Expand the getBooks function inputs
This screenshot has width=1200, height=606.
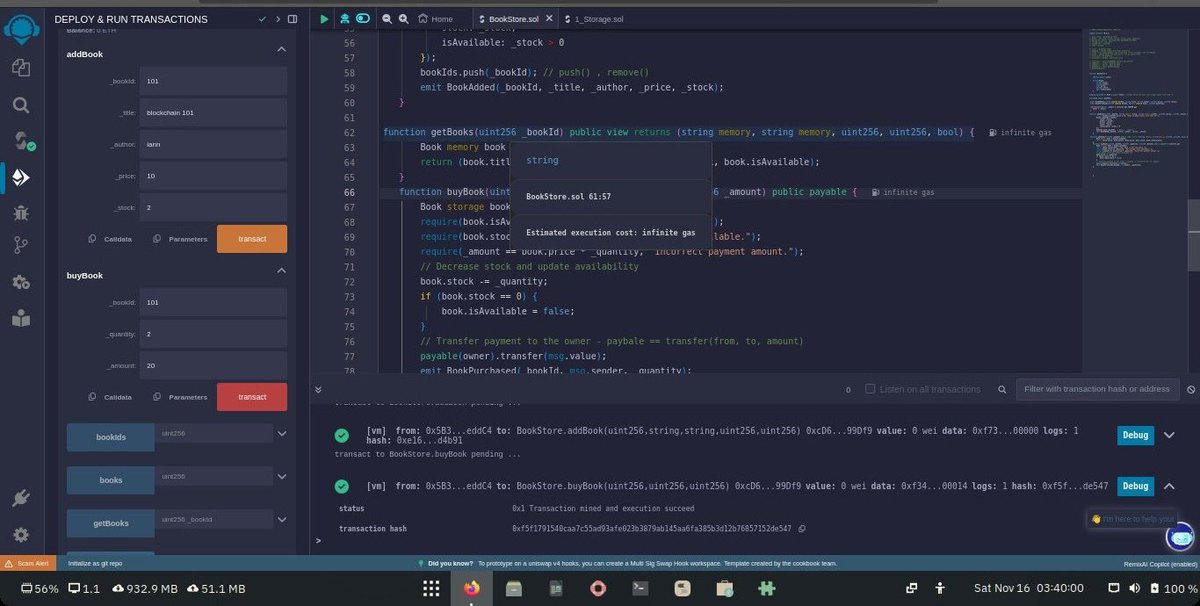pos(281,520)
